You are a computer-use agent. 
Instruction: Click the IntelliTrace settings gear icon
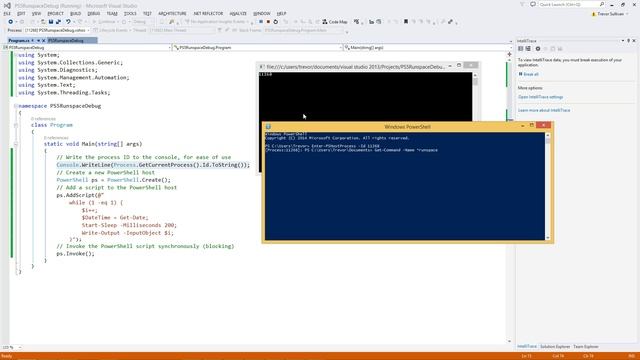click(x=538, y=49)
